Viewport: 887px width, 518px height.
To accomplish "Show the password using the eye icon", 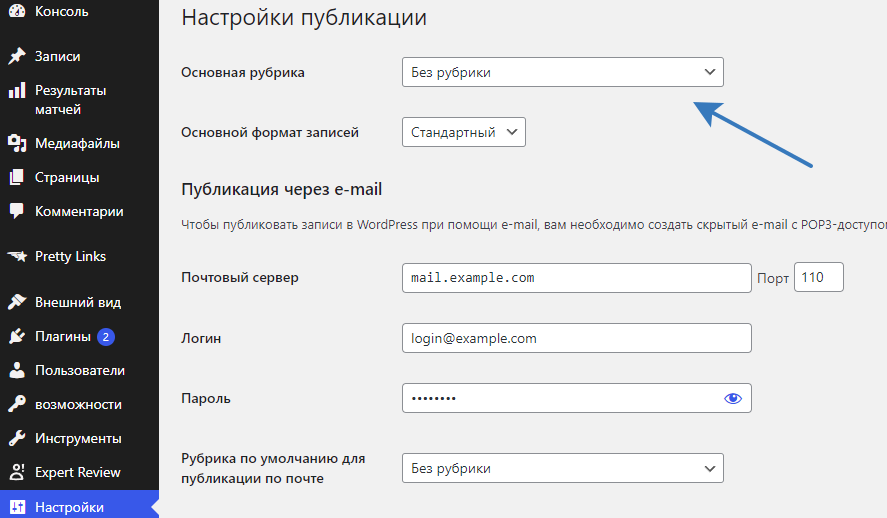I will click(733, 398).
